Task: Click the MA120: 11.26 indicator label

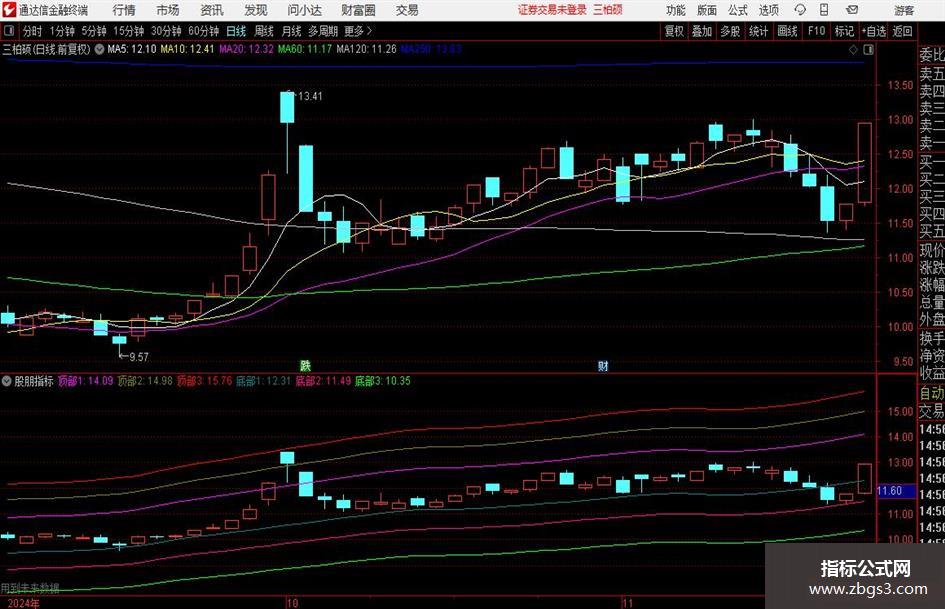Action: tap(366, 49)
